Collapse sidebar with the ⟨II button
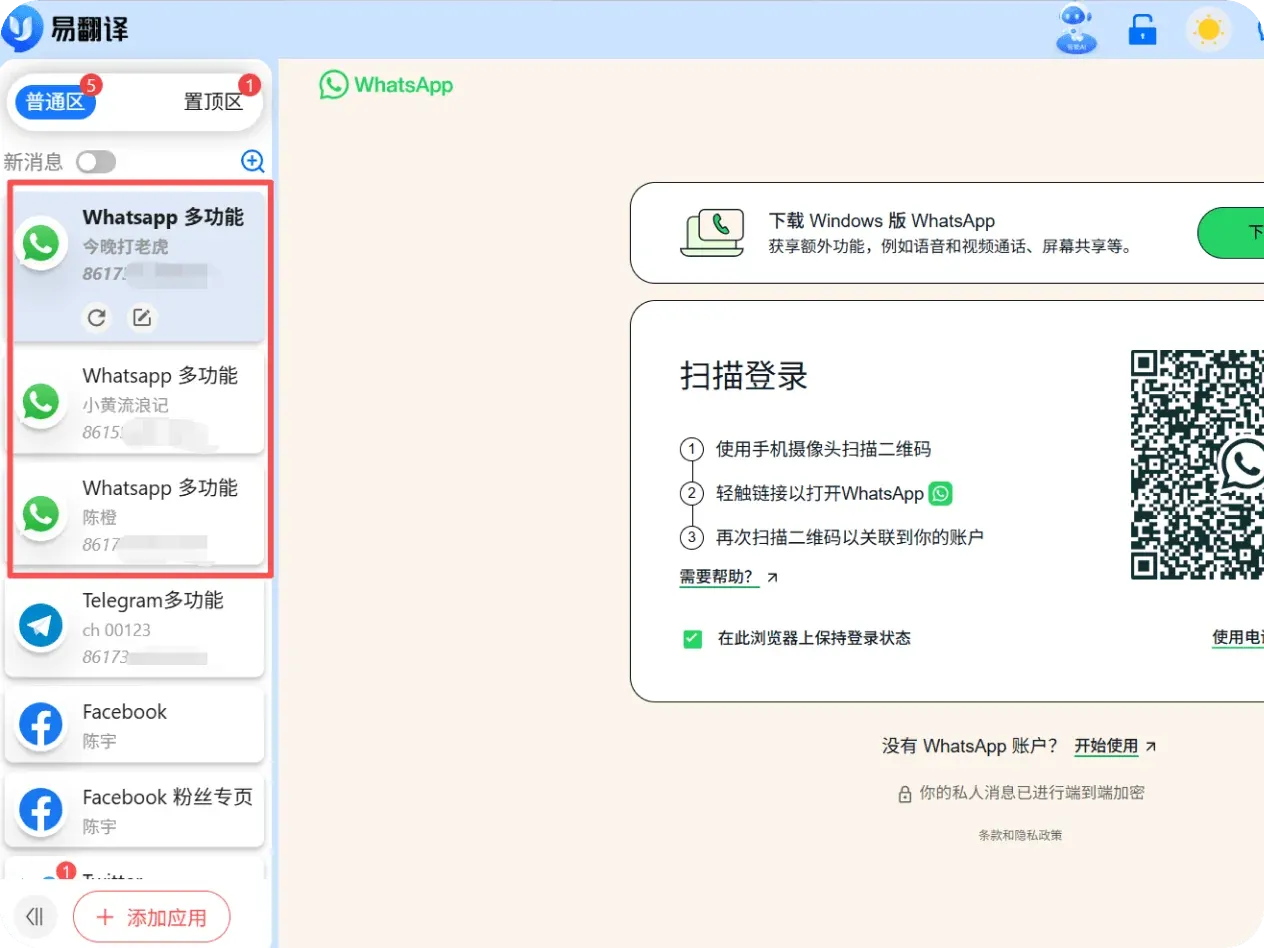 35,916
